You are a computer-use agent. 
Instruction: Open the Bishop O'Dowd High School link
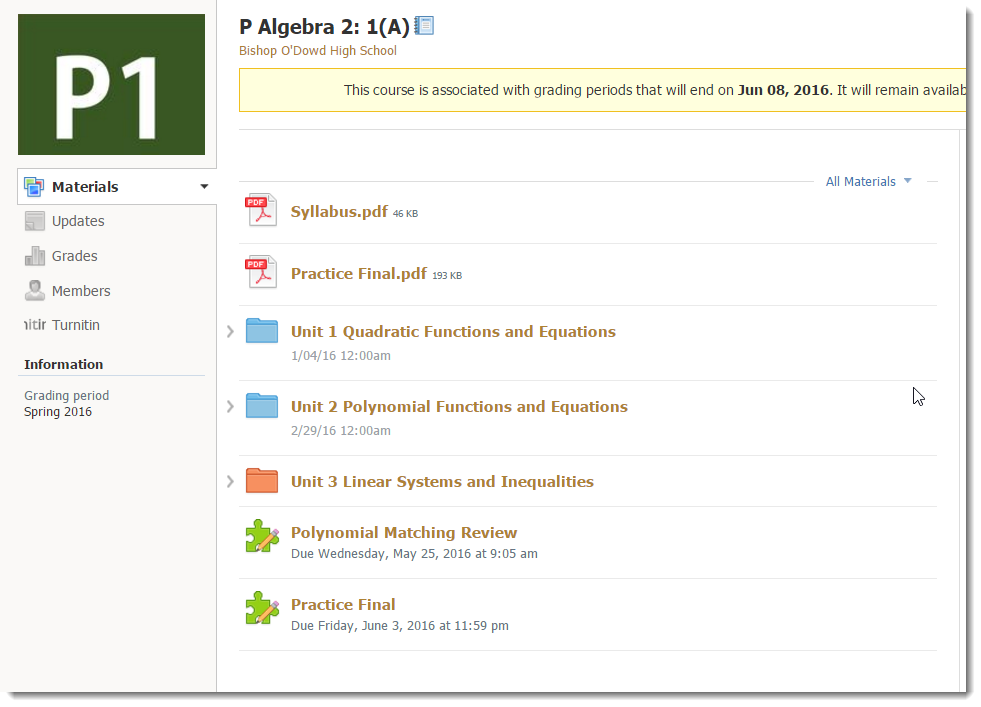[x=317, y=51]
